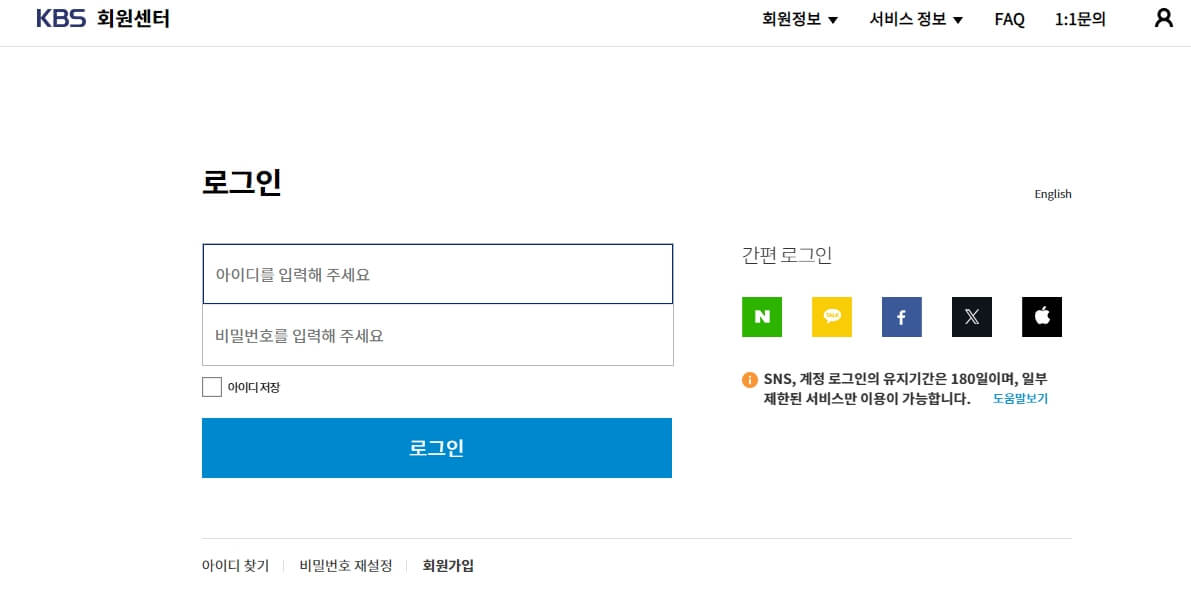This screenshot has height=593, width=1191.
Task: Enable the 아이디저장 checkbox
Action: tap(212, 386)
